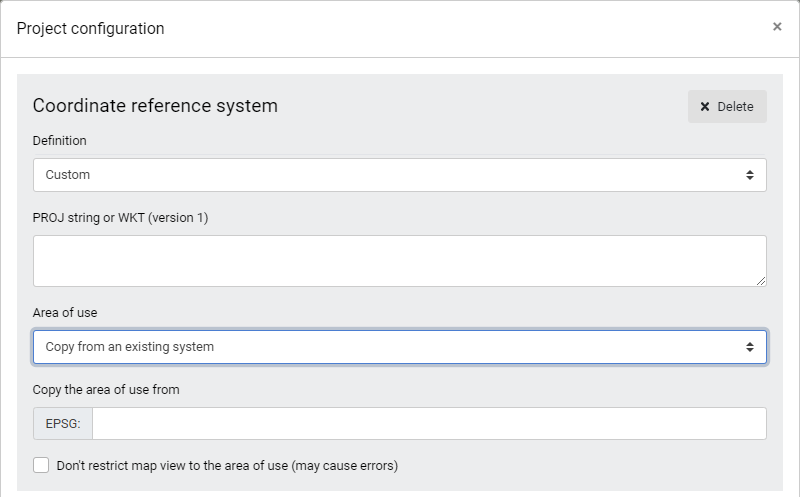
Task: Click the x icon inside Delete button
Action: 705,107
